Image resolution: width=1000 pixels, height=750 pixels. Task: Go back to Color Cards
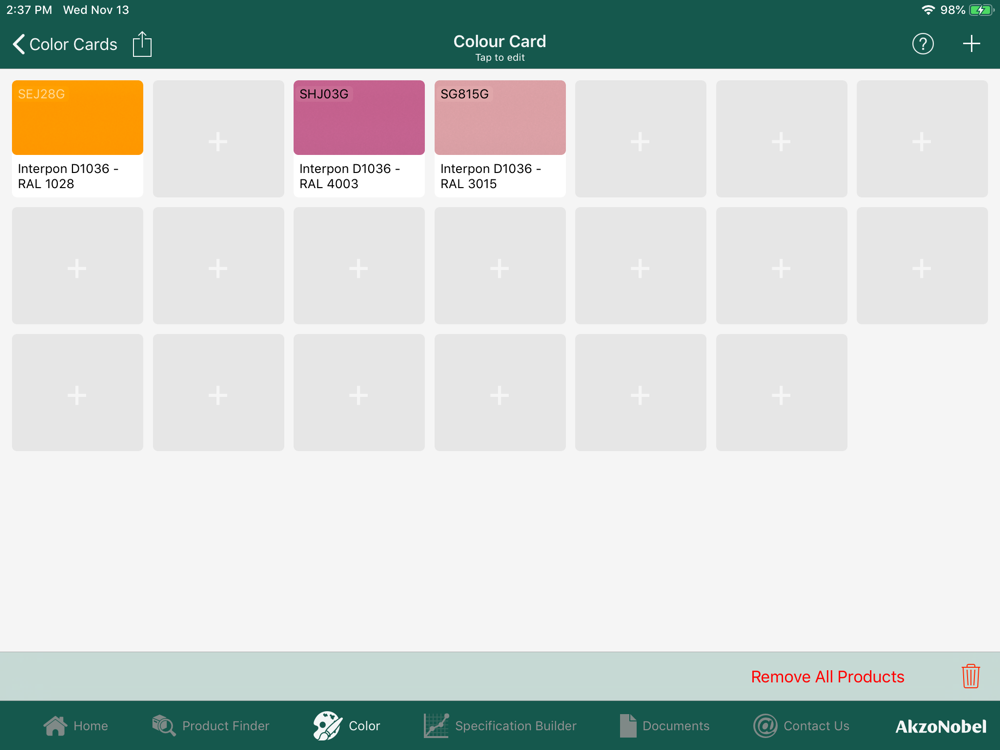pyautogui.click(x=65, y=45)
